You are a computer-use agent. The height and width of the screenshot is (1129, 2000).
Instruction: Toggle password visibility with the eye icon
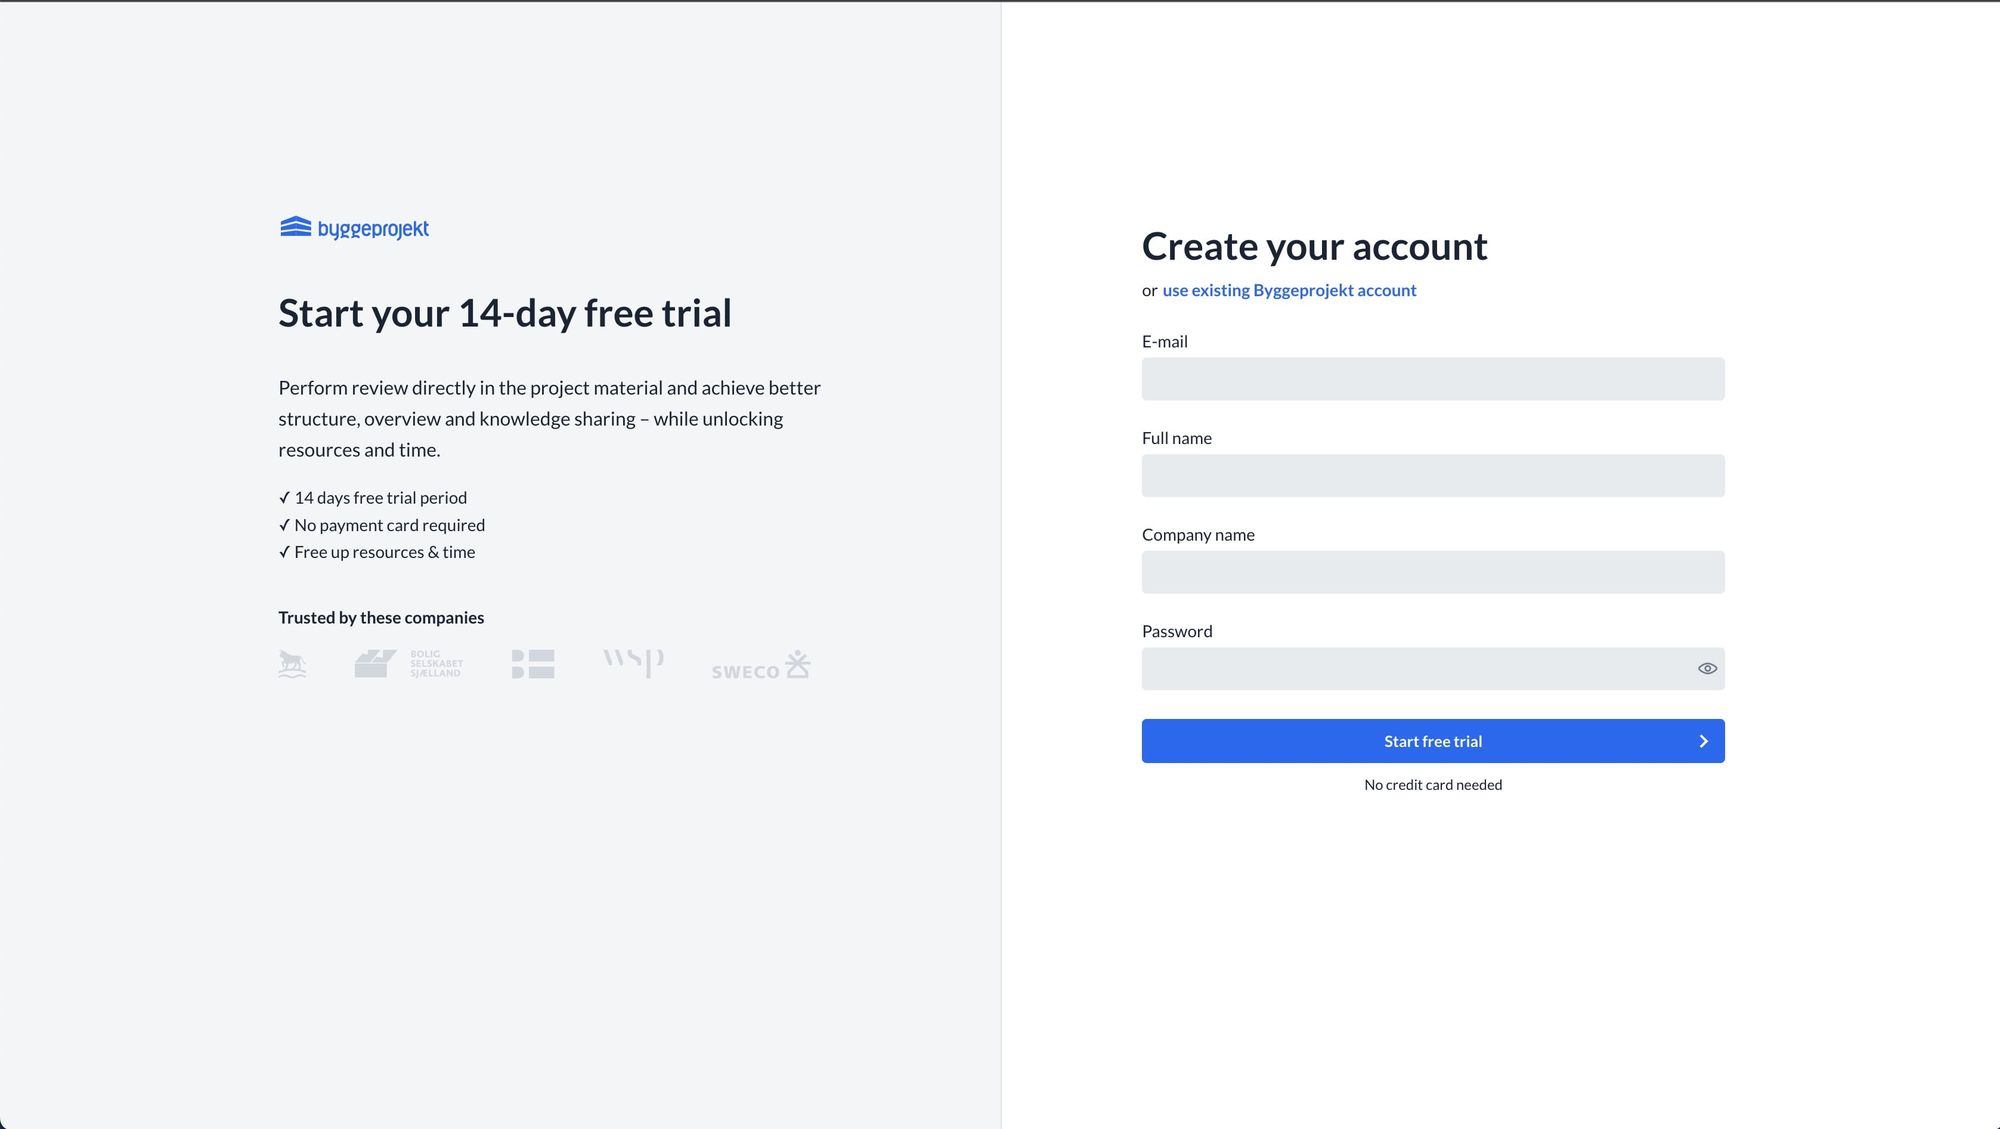coord(1707,669)
